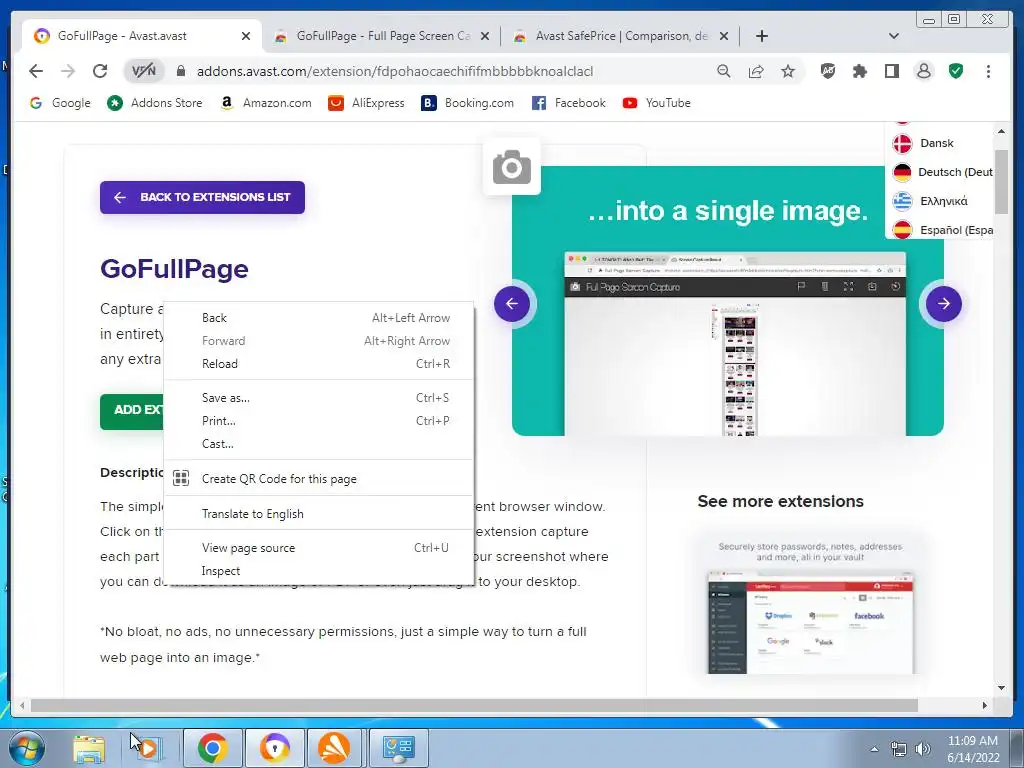Open the extensions puzzle icon
1024x768 pixels.
[x=859, y=71]
